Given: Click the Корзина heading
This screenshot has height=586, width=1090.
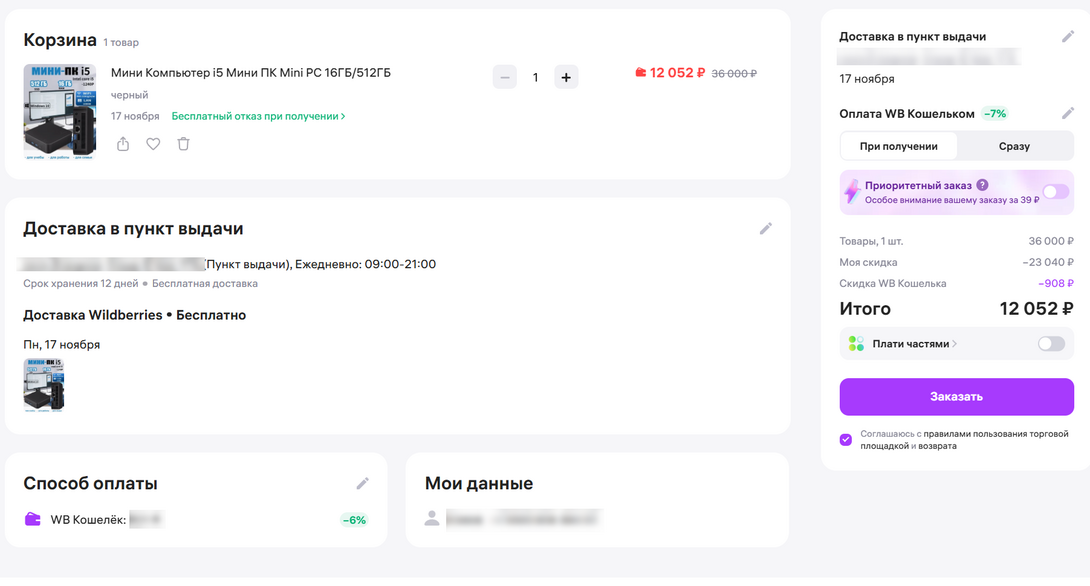Looking at the screenshot, I should click(x=60, y=40).
